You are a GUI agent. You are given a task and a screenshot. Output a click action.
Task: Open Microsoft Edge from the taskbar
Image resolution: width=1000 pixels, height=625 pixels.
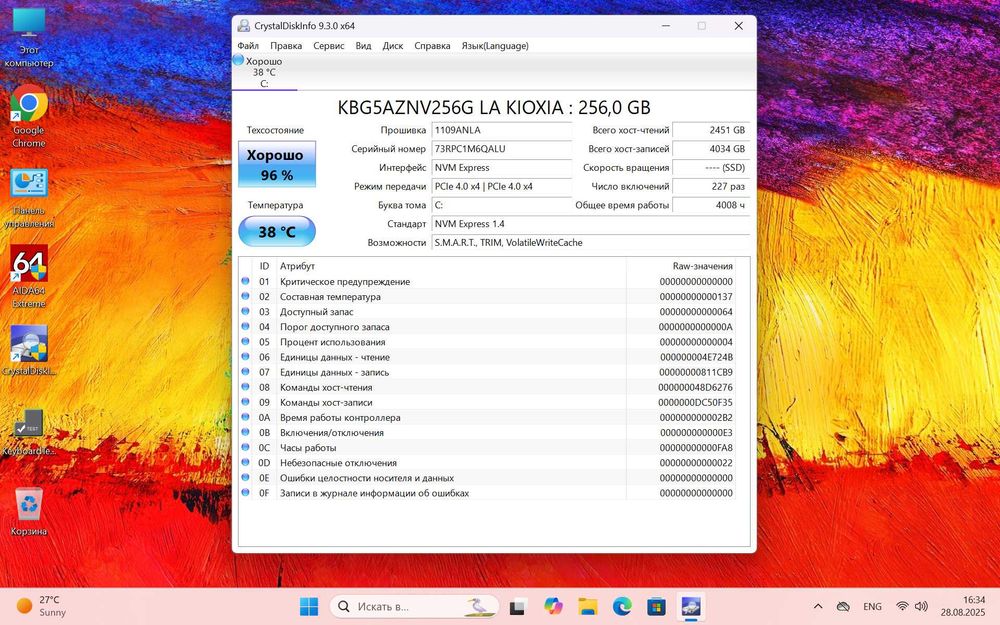[x=622, y=607]
